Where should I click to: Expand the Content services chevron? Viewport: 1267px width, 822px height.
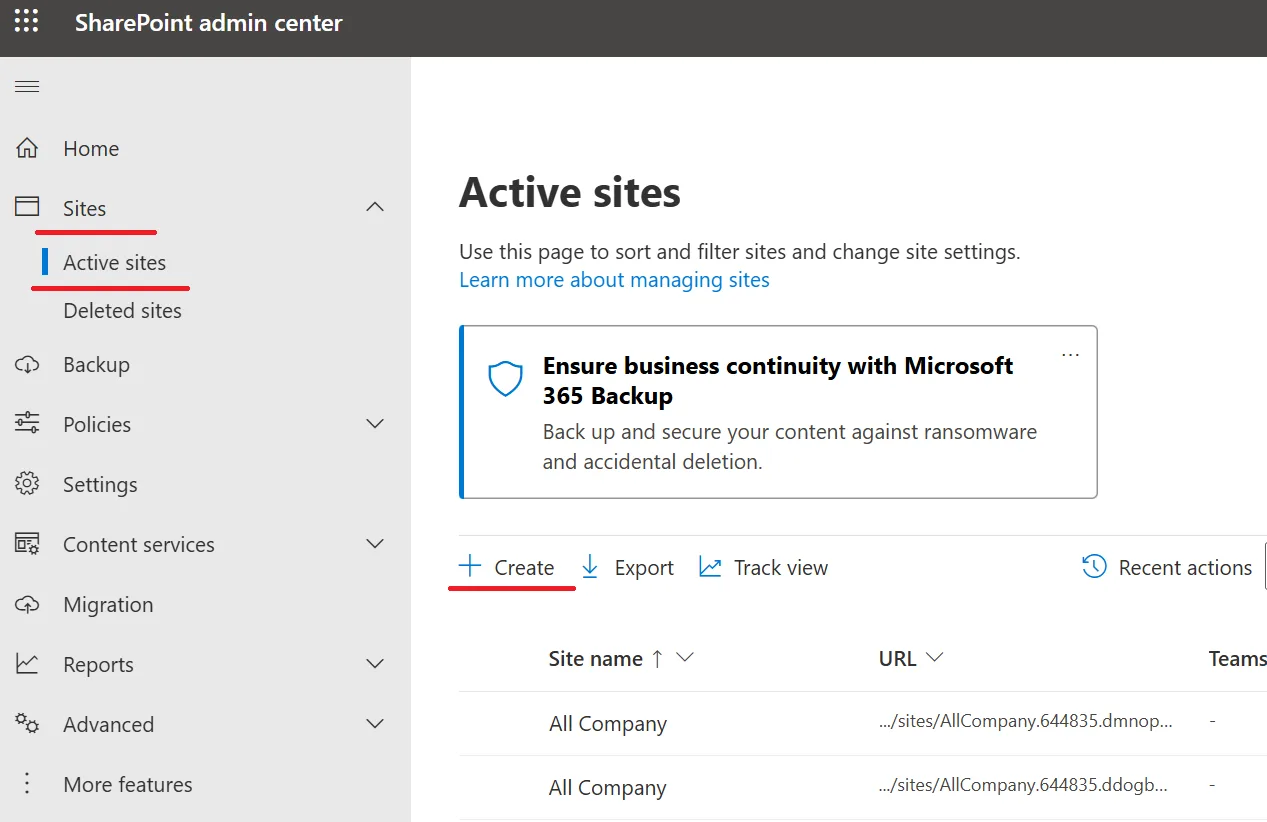375,544
